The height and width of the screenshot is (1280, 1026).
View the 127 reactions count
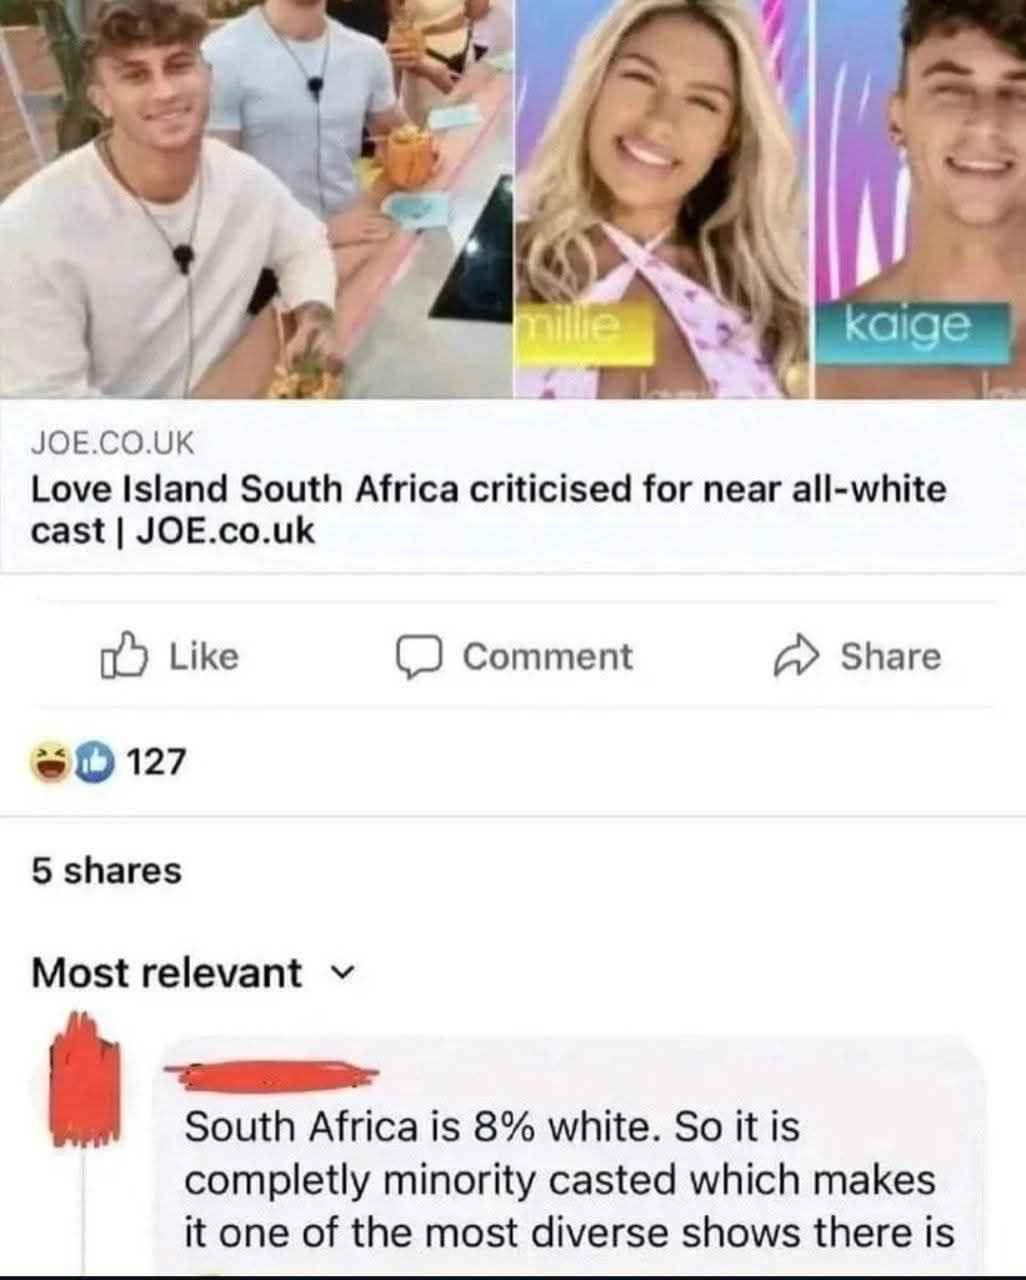[x=157, y=762]
